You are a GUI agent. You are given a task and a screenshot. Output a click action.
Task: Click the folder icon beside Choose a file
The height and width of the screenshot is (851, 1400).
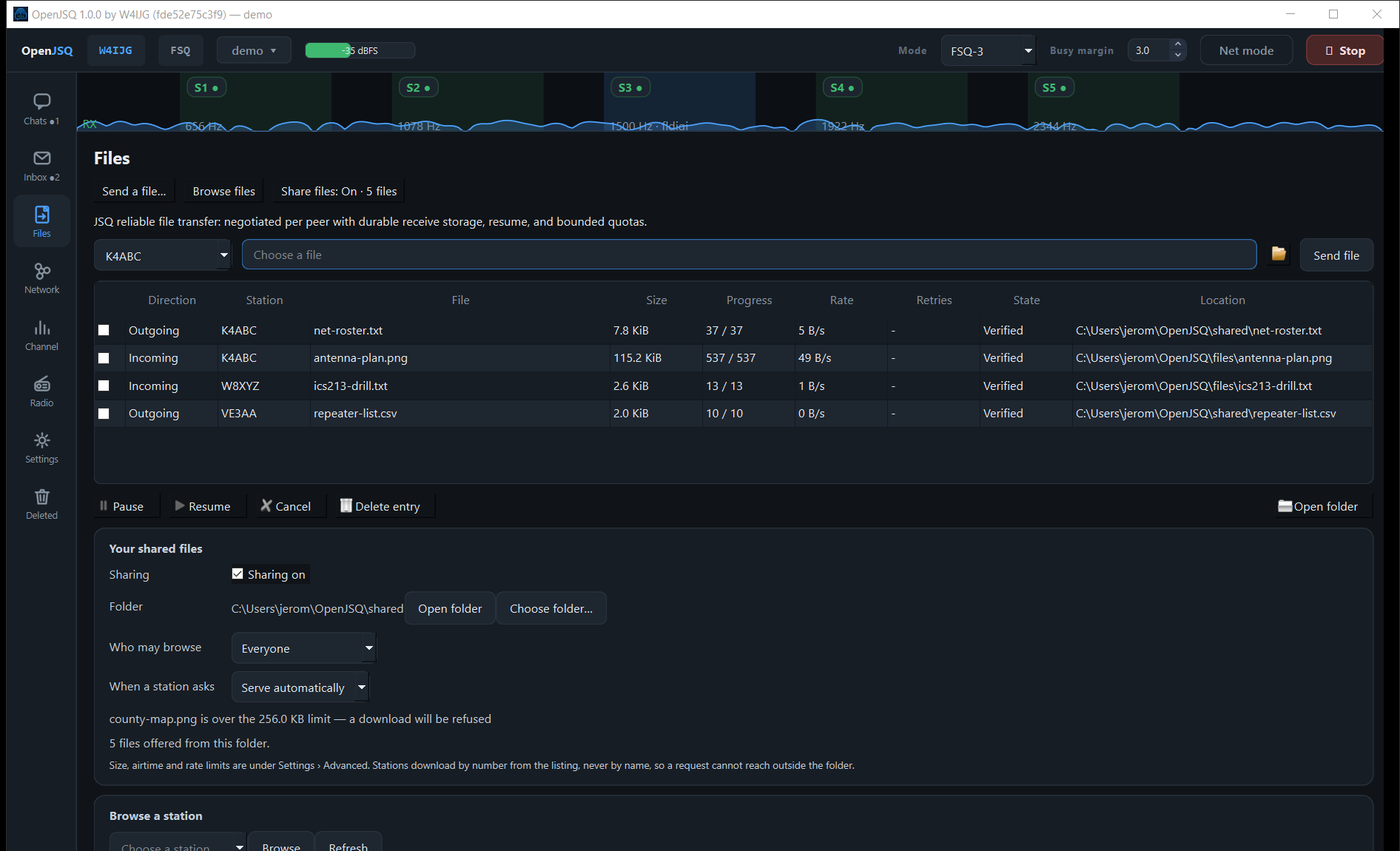[1278, 254]
